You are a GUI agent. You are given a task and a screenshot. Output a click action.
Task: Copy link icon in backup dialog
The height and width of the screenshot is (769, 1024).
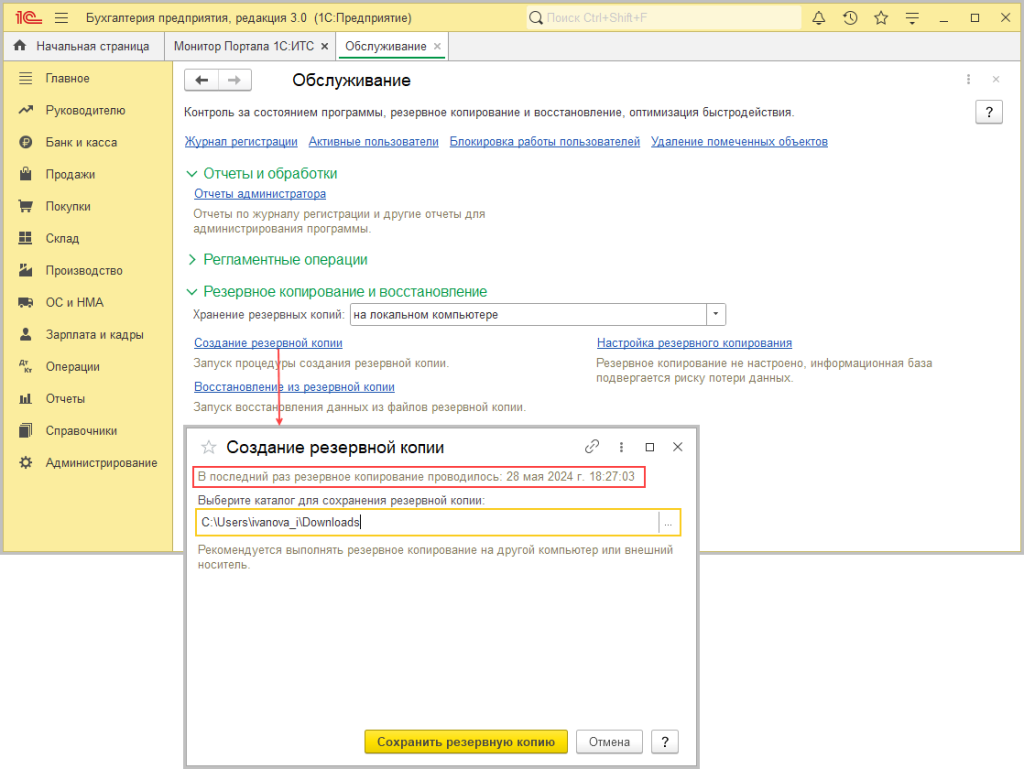pos(592,447)
